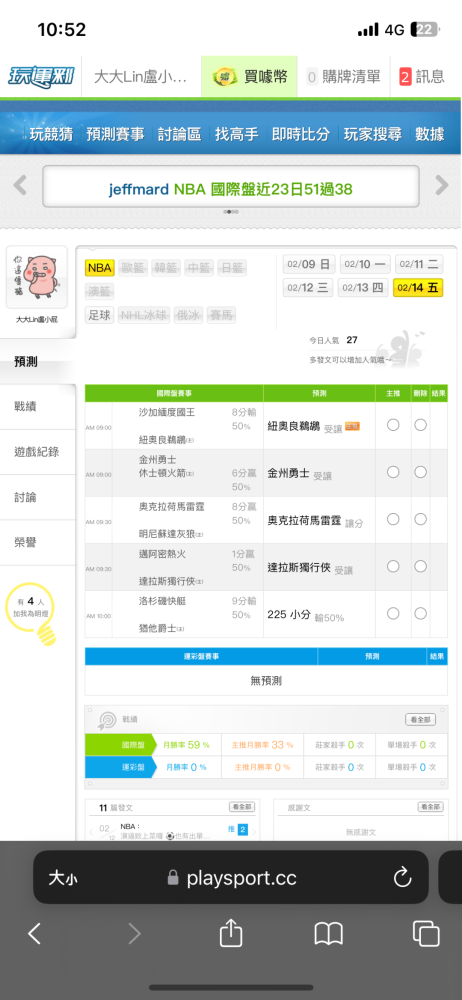This screenshot has height=1000, width=462.
Task: Go back with Safari back arrow
Action: tap(34, 934)
